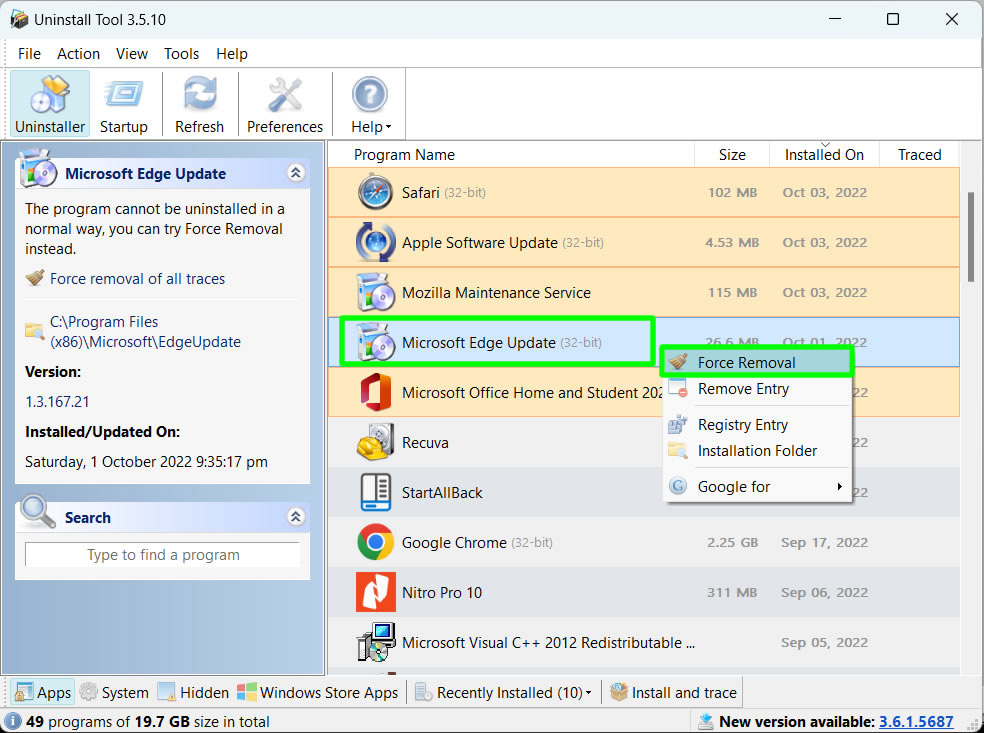The image size is (984, 733).
Task: Open the new version 3.6.1.5687 link
Action: point(916,722)
